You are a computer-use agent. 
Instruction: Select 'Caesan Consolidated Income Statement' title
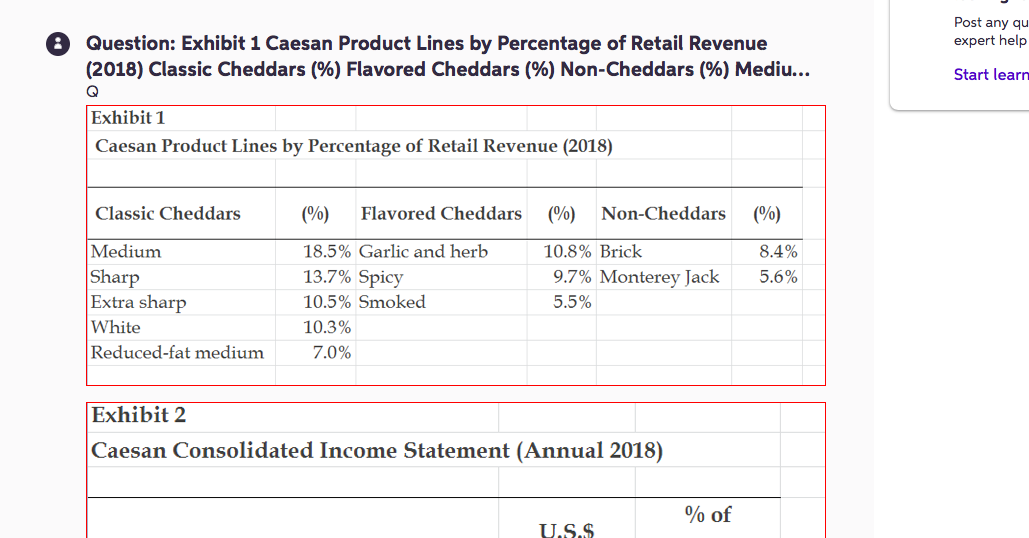click(377, 451)
